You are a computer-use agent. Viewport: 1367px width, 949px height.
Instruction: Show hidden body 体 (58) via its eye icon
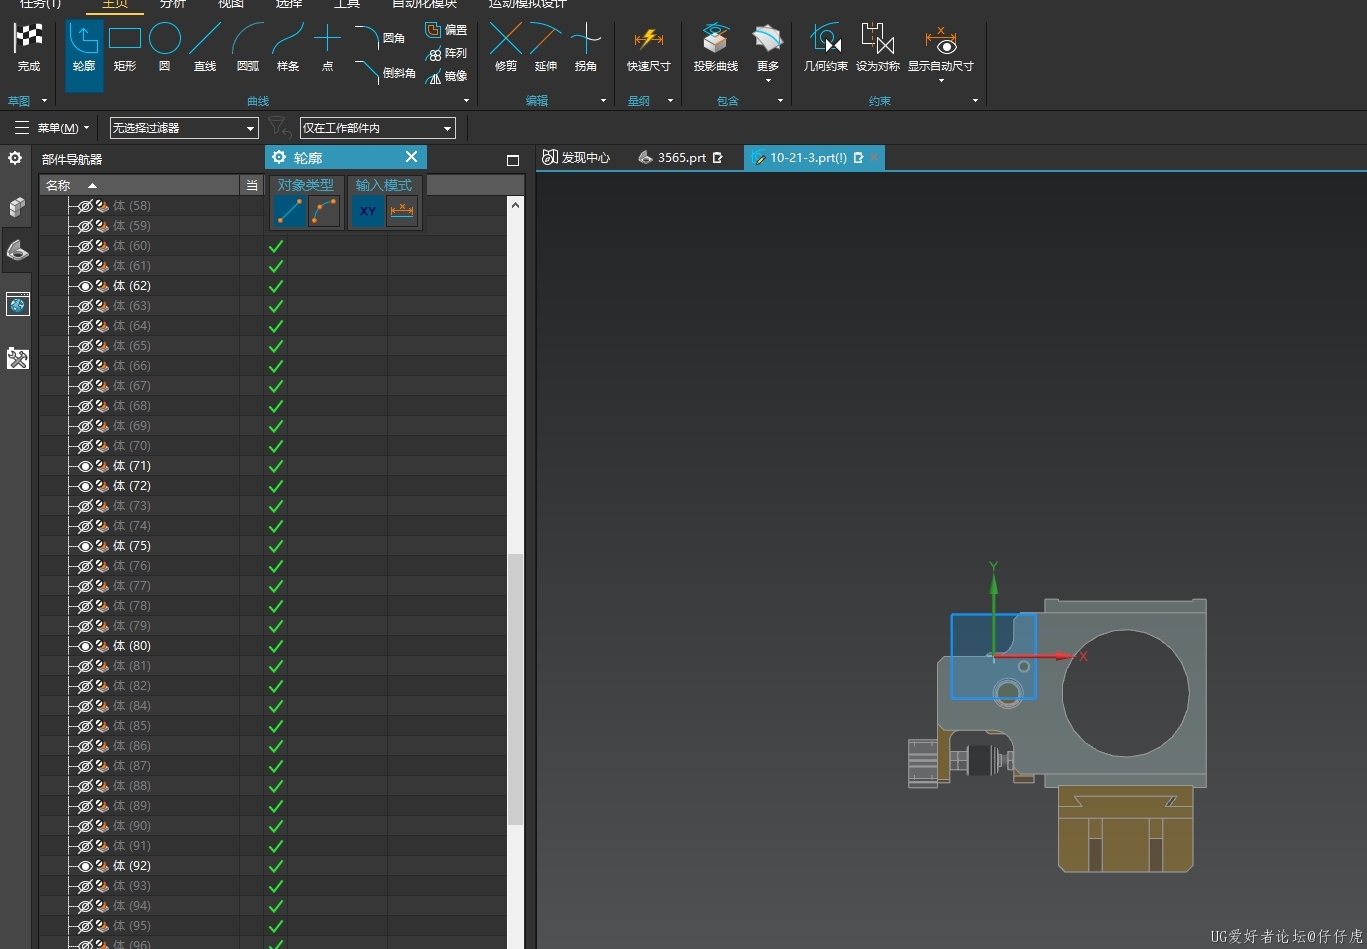click(85, 206)
